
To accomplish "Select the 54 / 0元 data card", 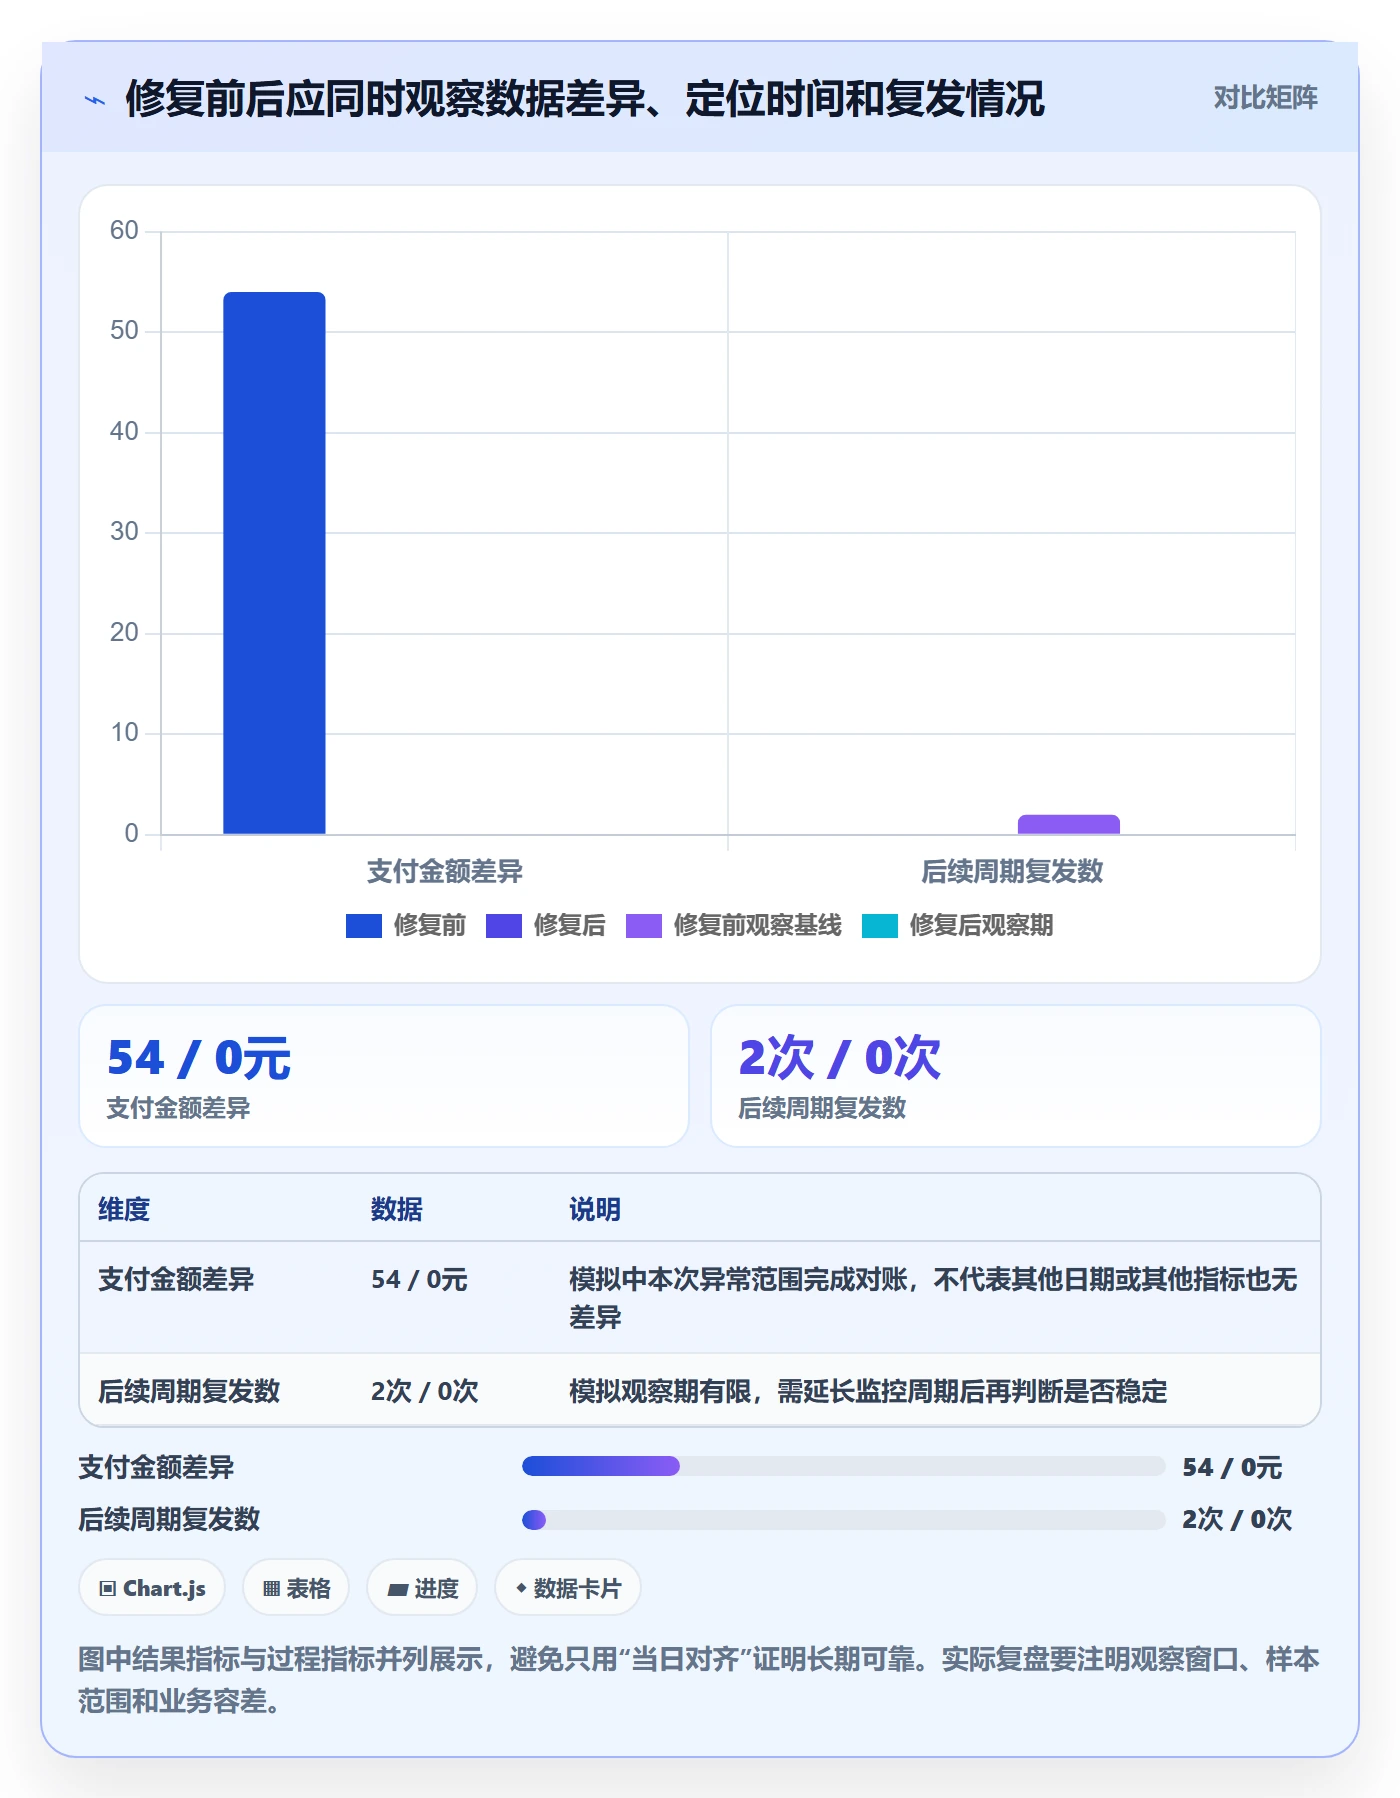I will [384, 1076].
